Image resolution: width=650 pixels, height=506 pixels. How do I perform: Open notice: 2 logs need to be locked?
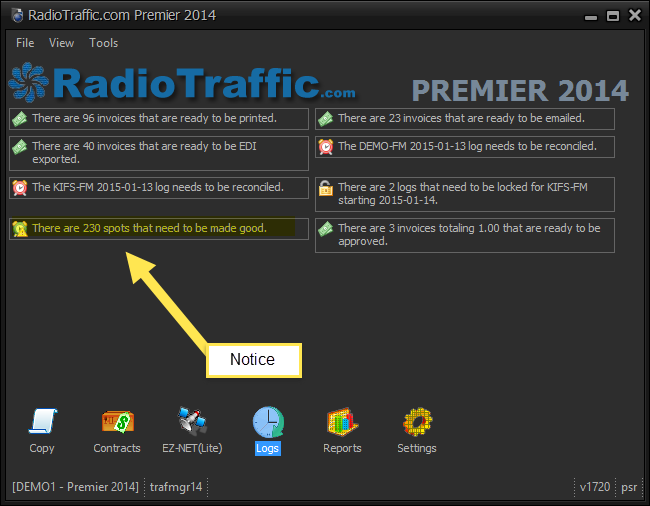pos(465,194)
